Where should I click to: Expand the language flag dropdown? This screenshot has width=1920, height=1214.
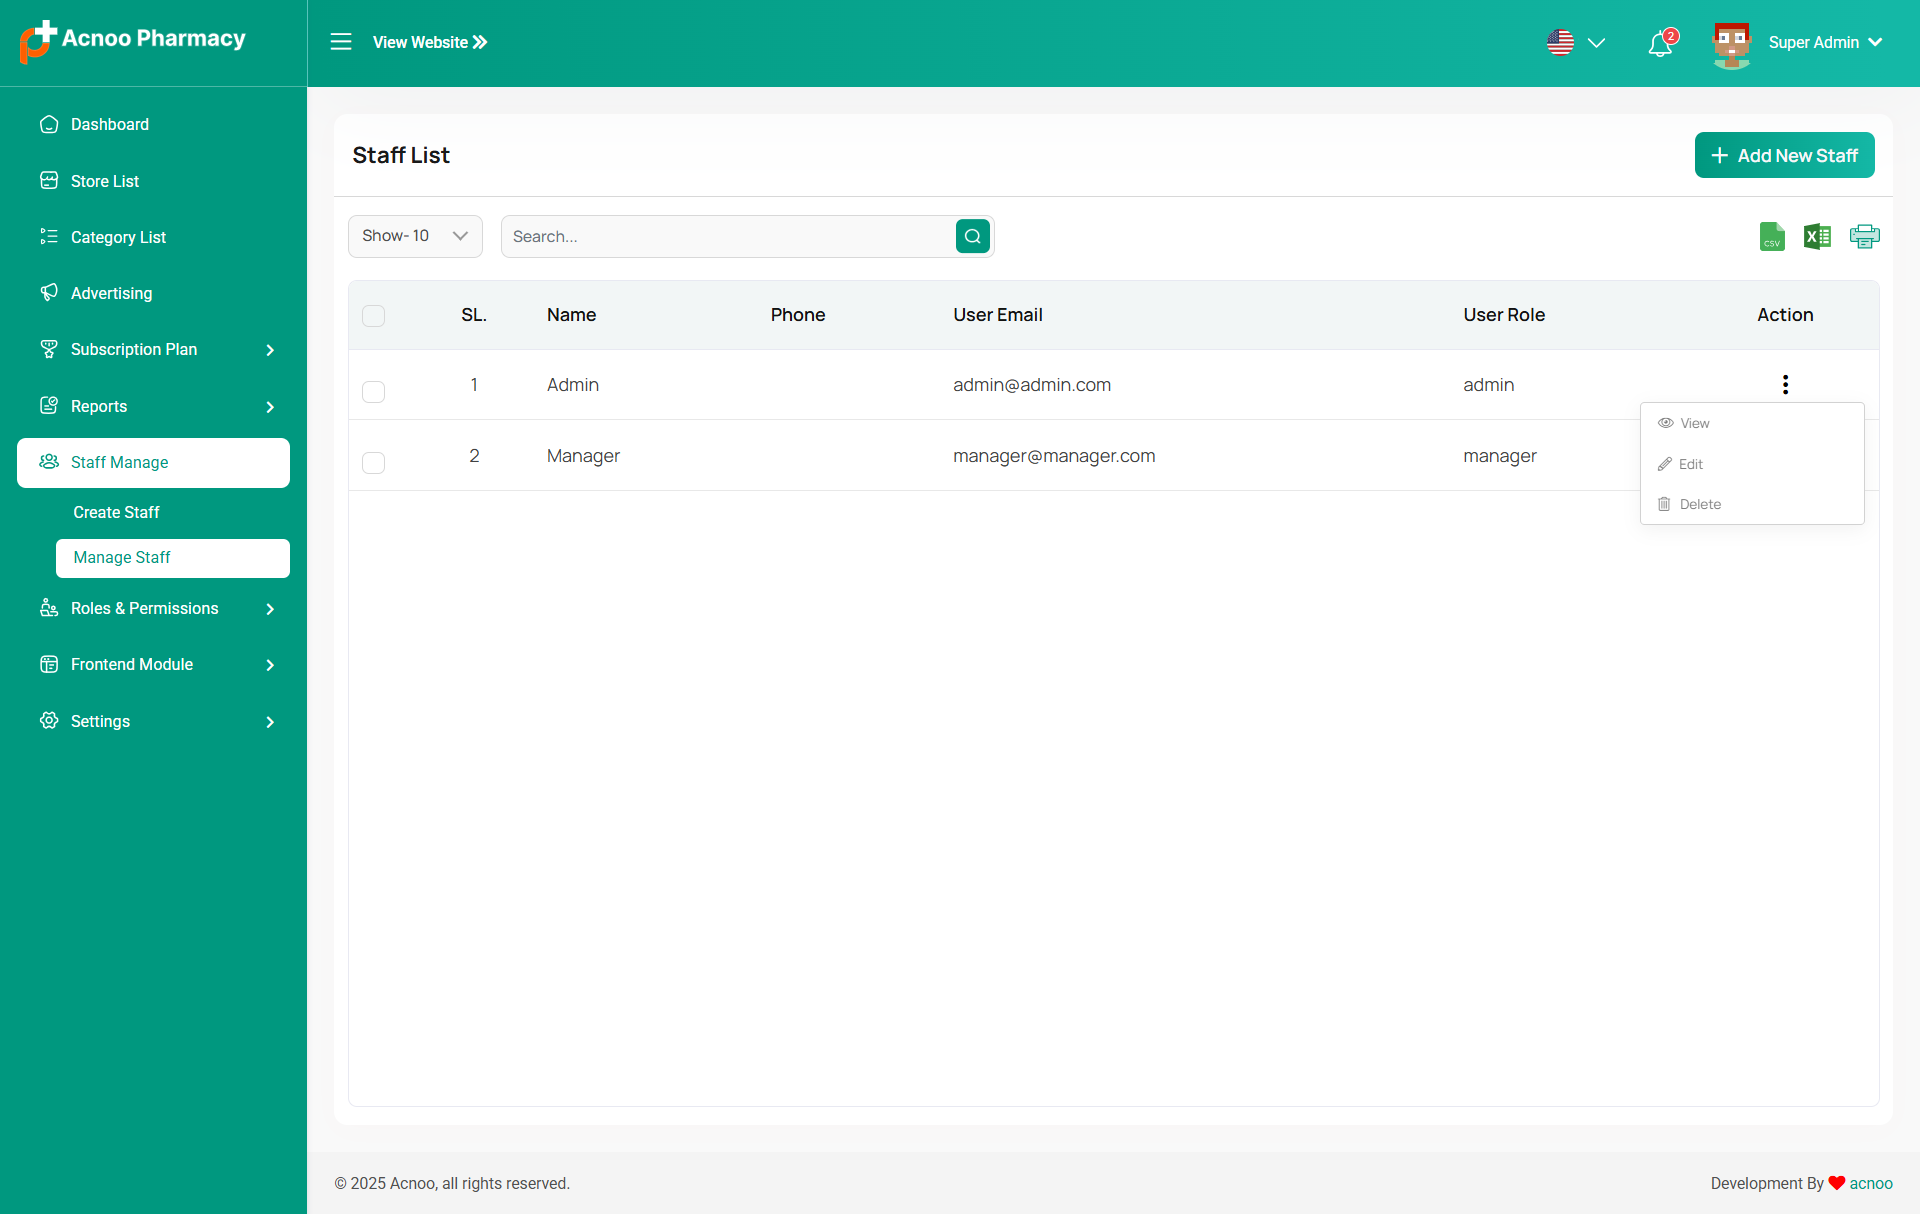[1576, 43]
